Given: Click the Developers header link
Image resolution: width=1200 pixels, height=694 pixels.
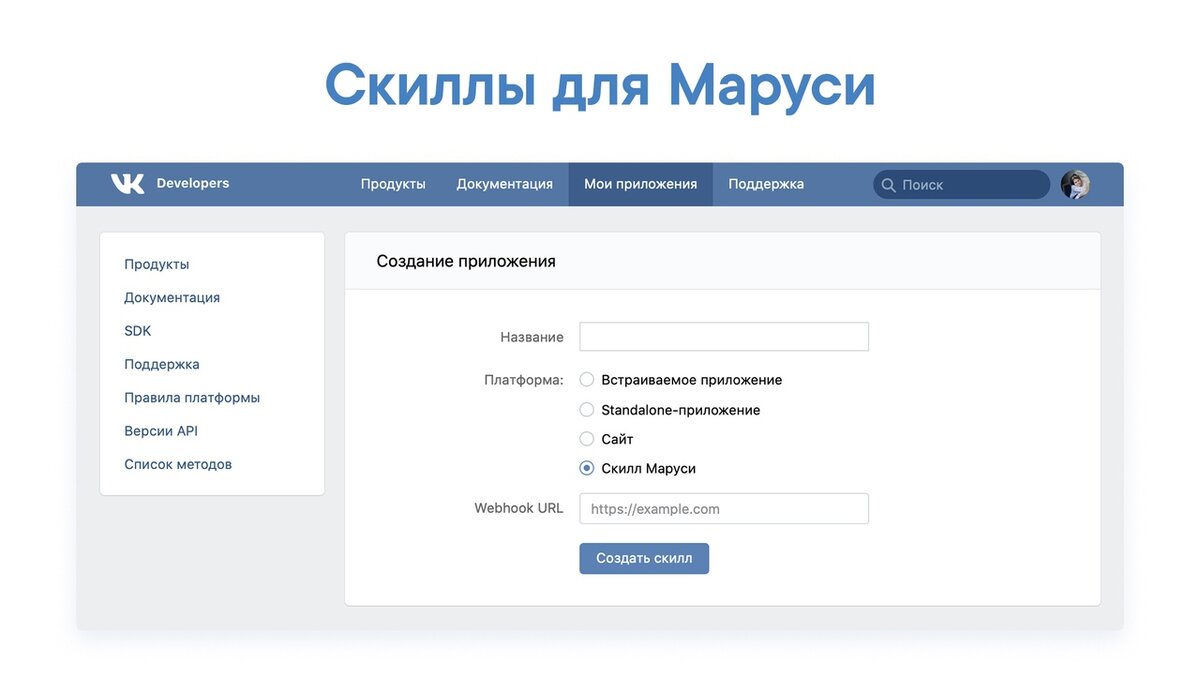Looking at the screenshot, I should click(193, 183).
